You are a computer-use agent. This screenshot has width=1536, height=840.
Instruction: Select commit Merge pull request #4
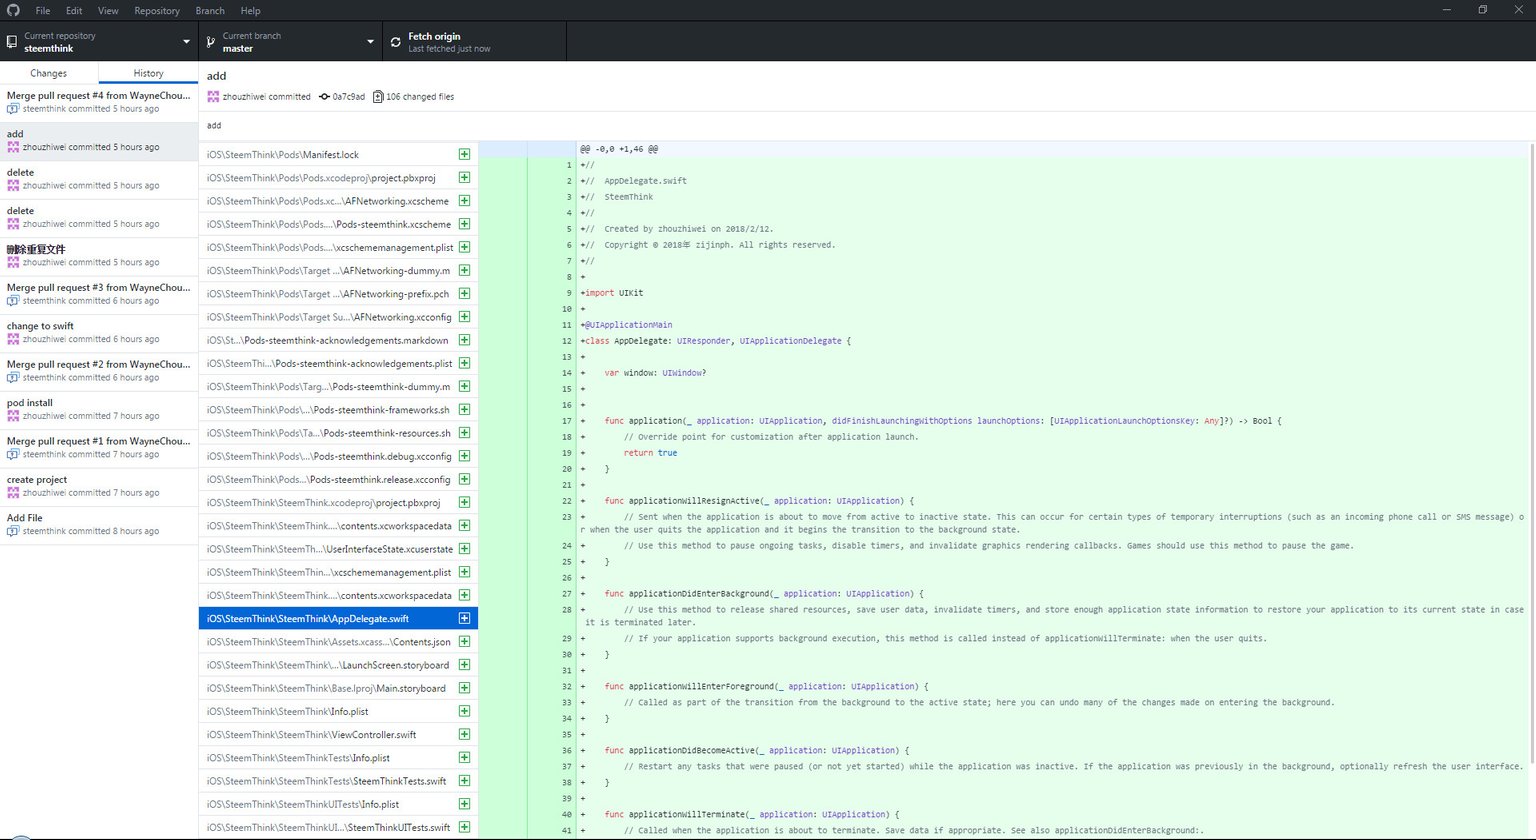point(99,102)
